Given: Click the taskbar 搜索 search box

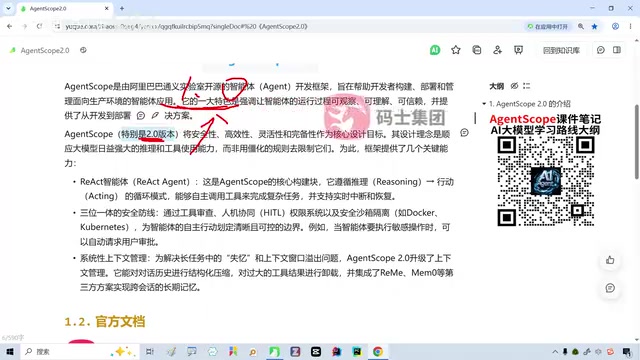Looking at the screenshot, I should 80,351.
